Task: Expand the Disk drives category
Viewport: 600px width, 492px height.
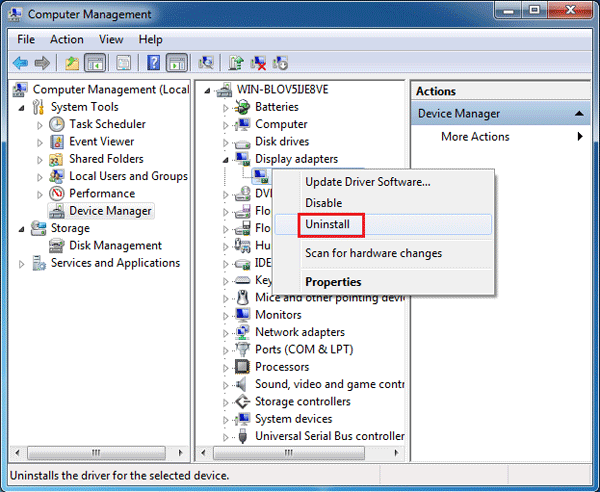Action: [226, 142]
